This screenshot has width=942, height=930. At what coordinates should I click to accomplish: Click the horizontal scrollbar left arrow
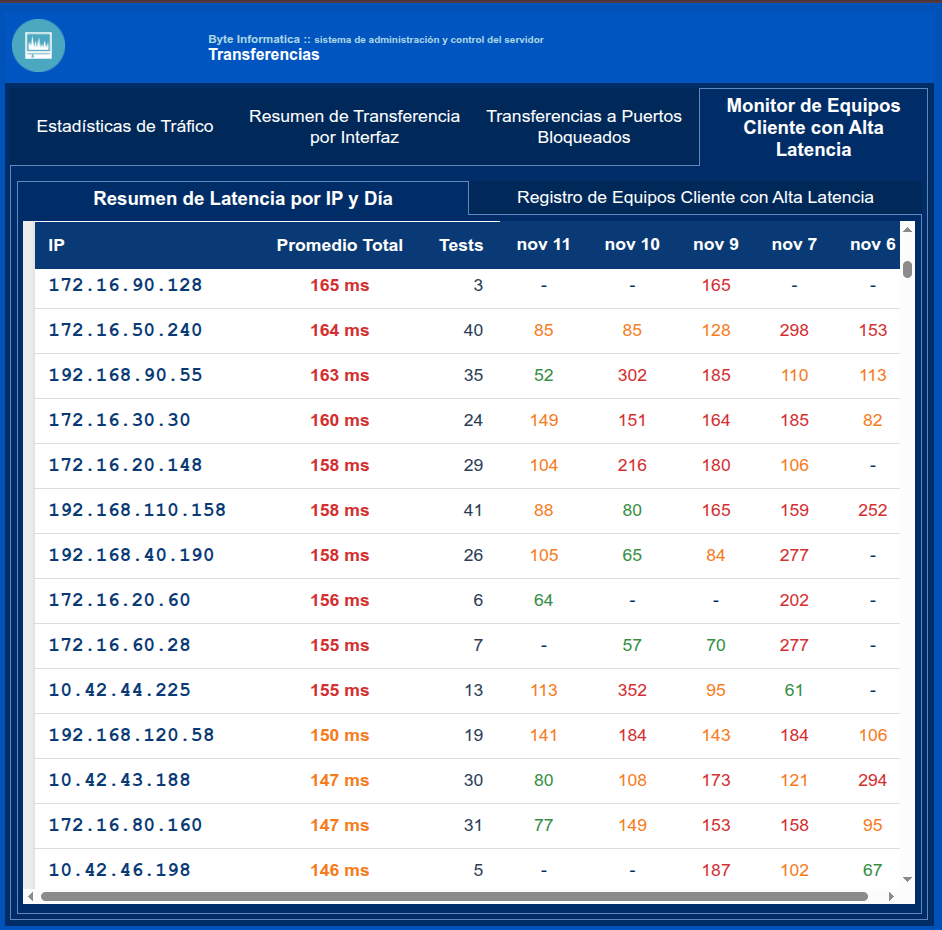pos(30,896)
